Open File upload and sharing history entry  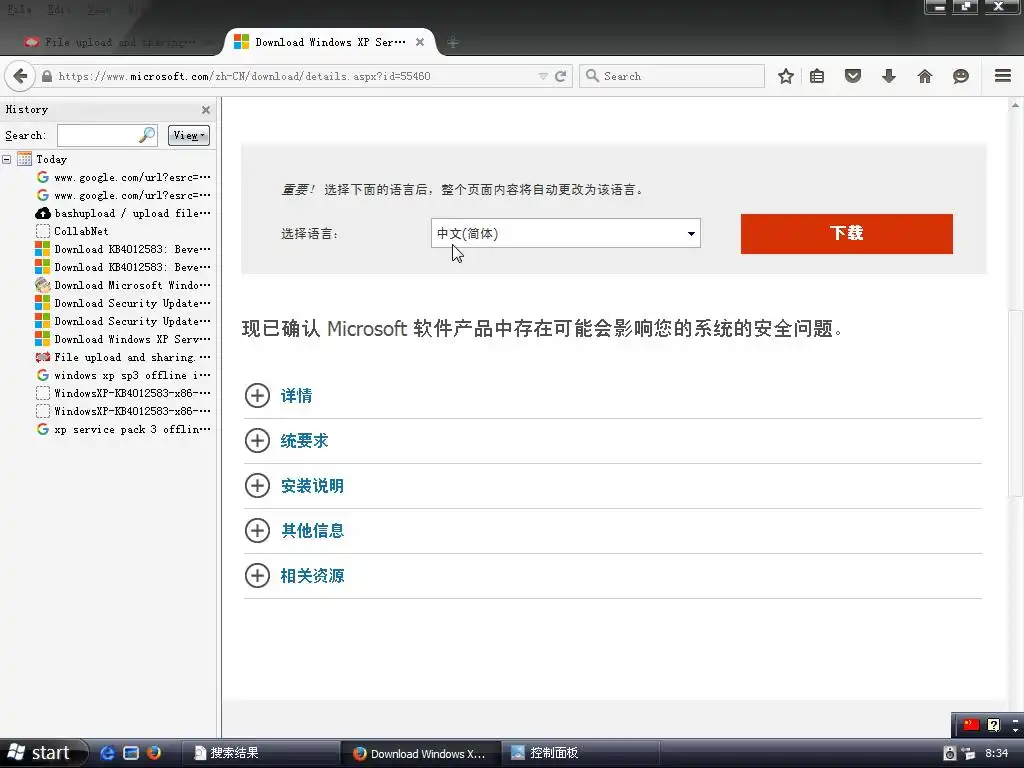point(123,357)
